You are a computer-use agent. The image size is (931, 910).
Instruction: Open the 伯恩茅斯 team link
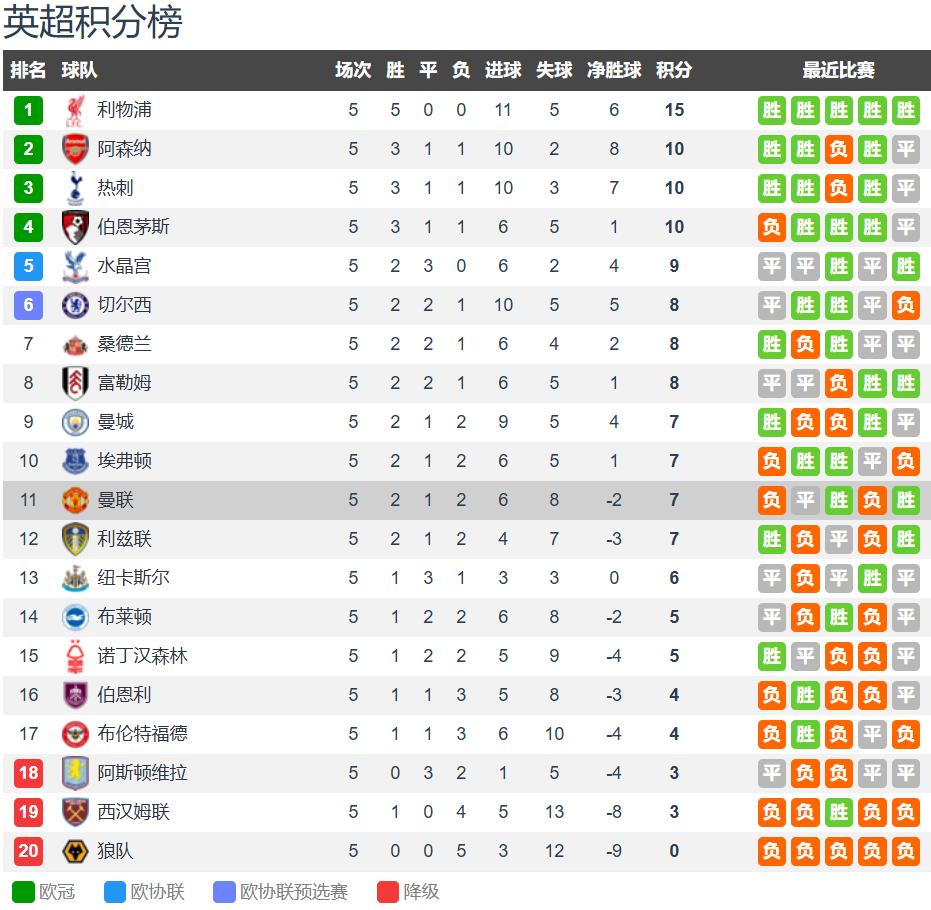[133, 227]
